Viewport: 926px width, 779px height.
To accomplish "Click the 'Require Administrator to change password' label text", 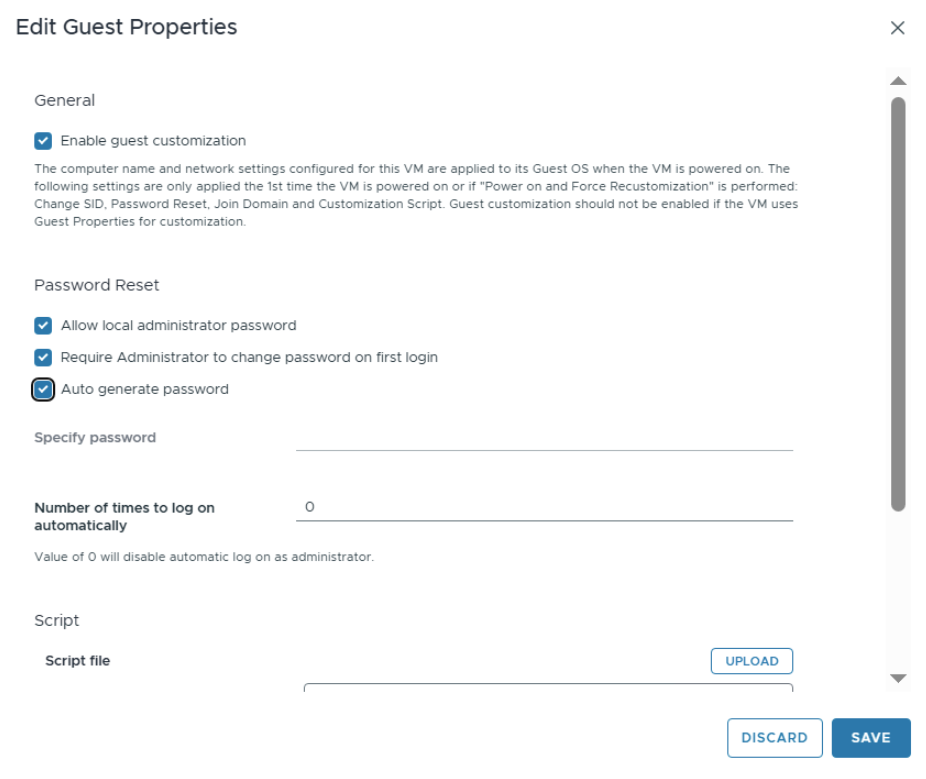I will click(x=249, y=357).
